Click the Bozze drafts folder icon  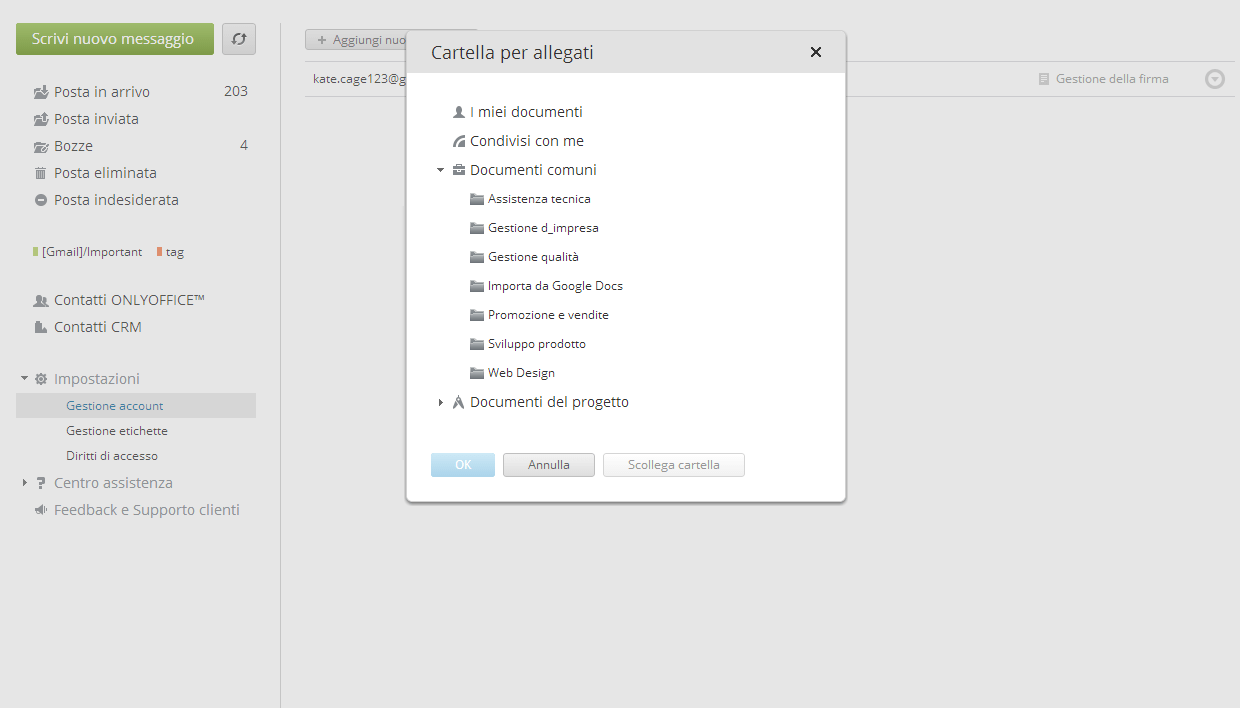[x=41, y=146]
